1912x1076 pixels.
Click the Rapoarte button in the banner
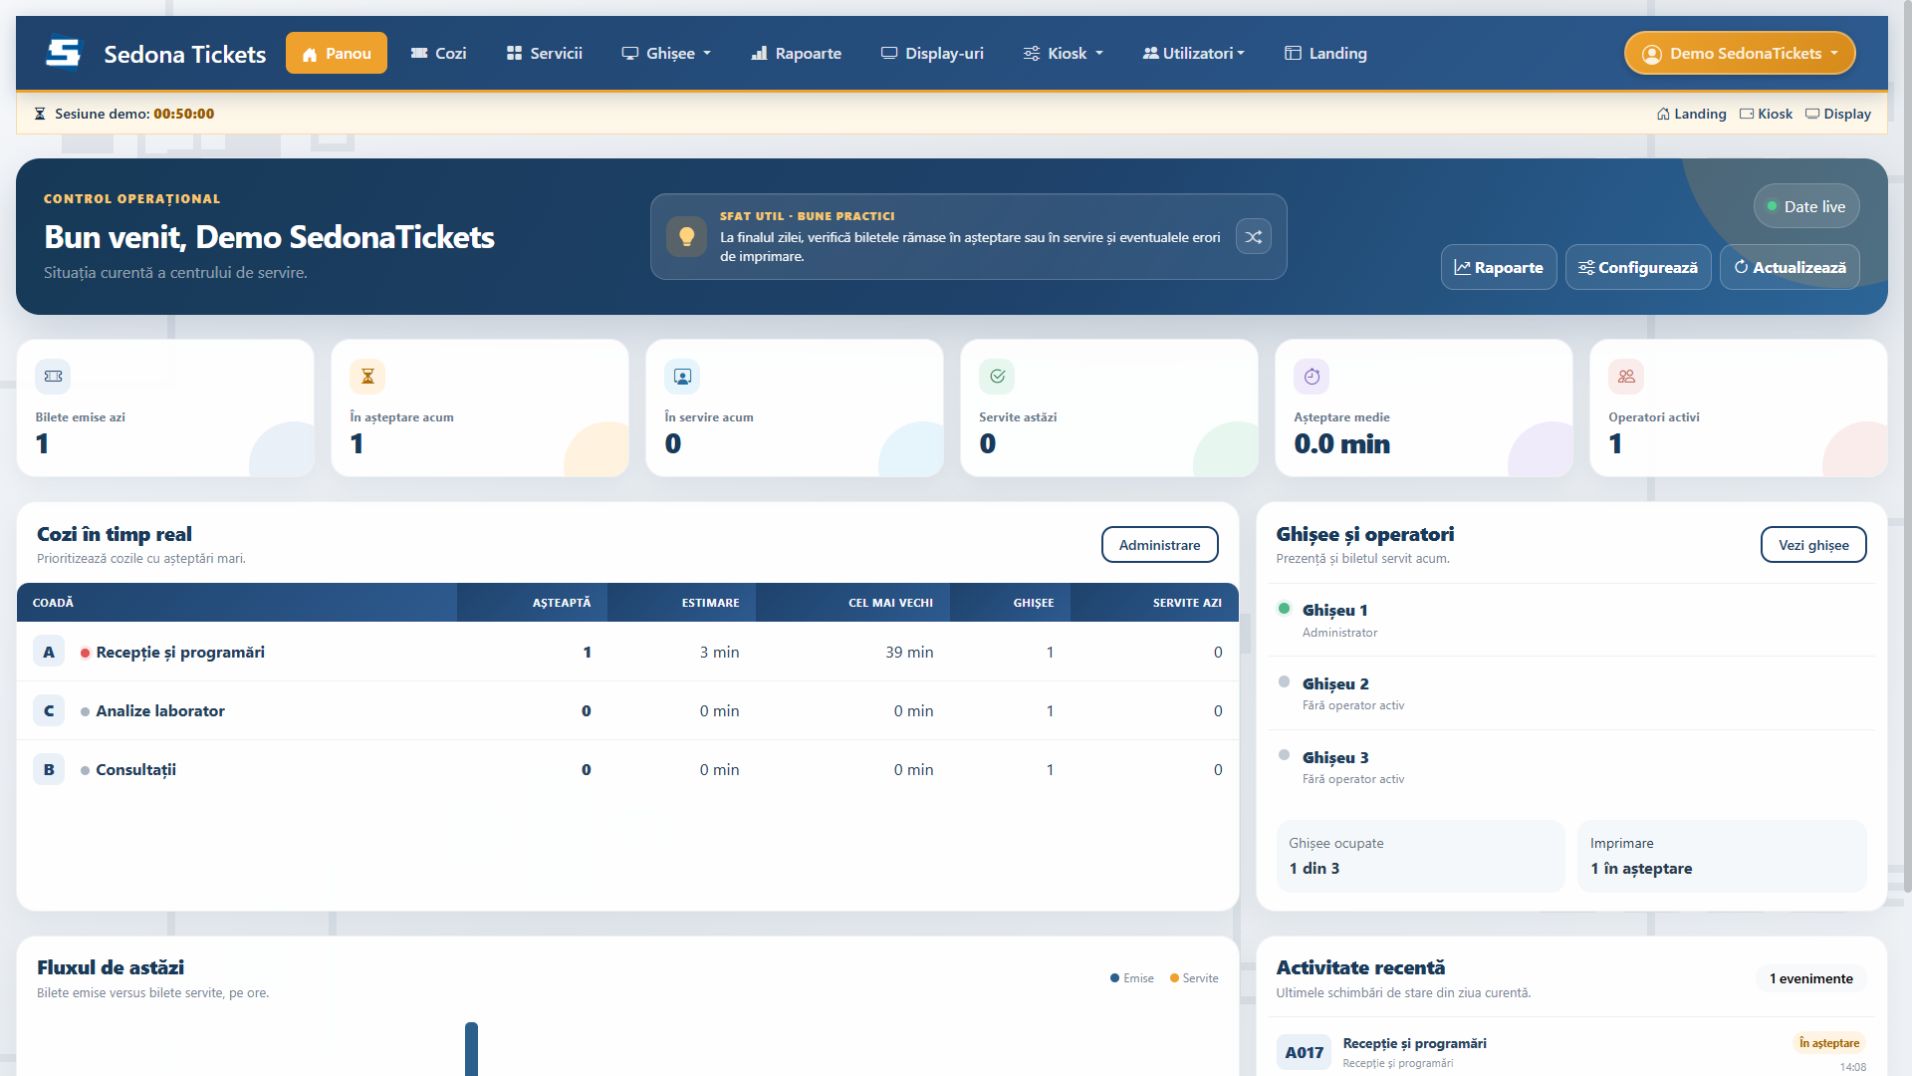tap(1498, 267)
